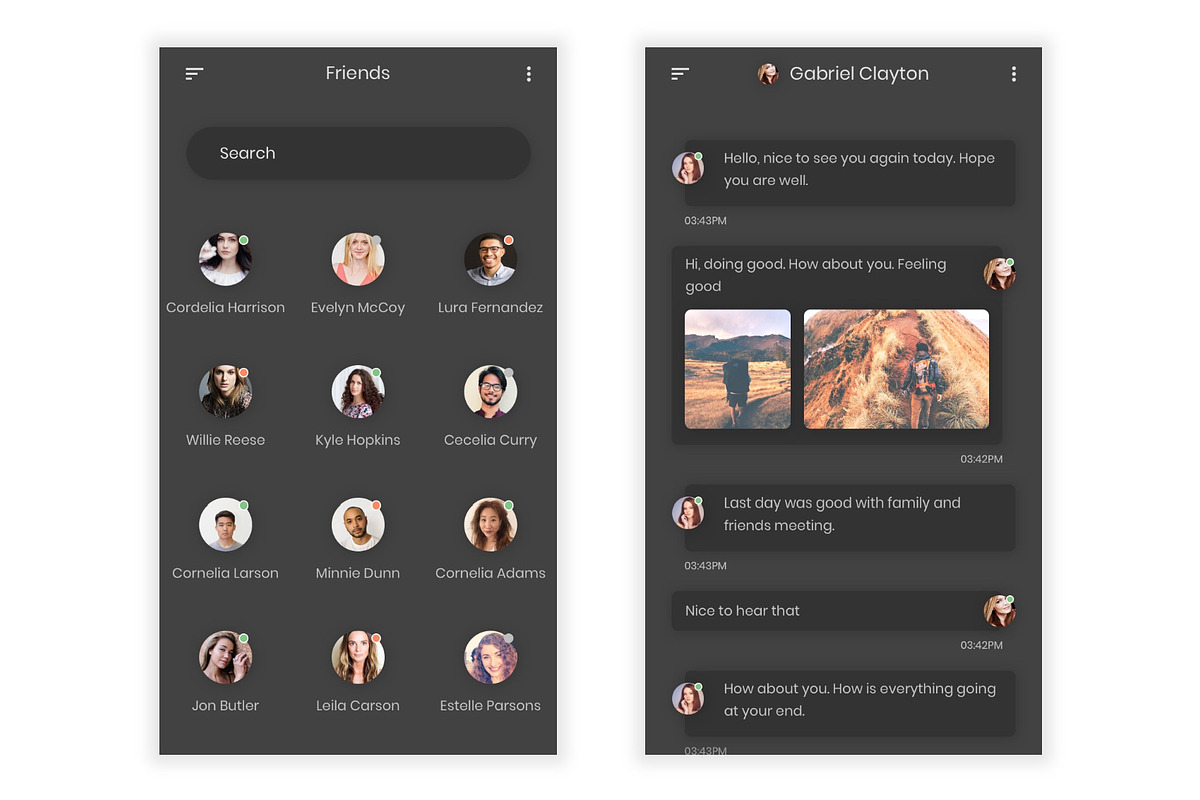
Task: Toggle Cornelia Larson's online status dot
Action: [x=243, y=505]
